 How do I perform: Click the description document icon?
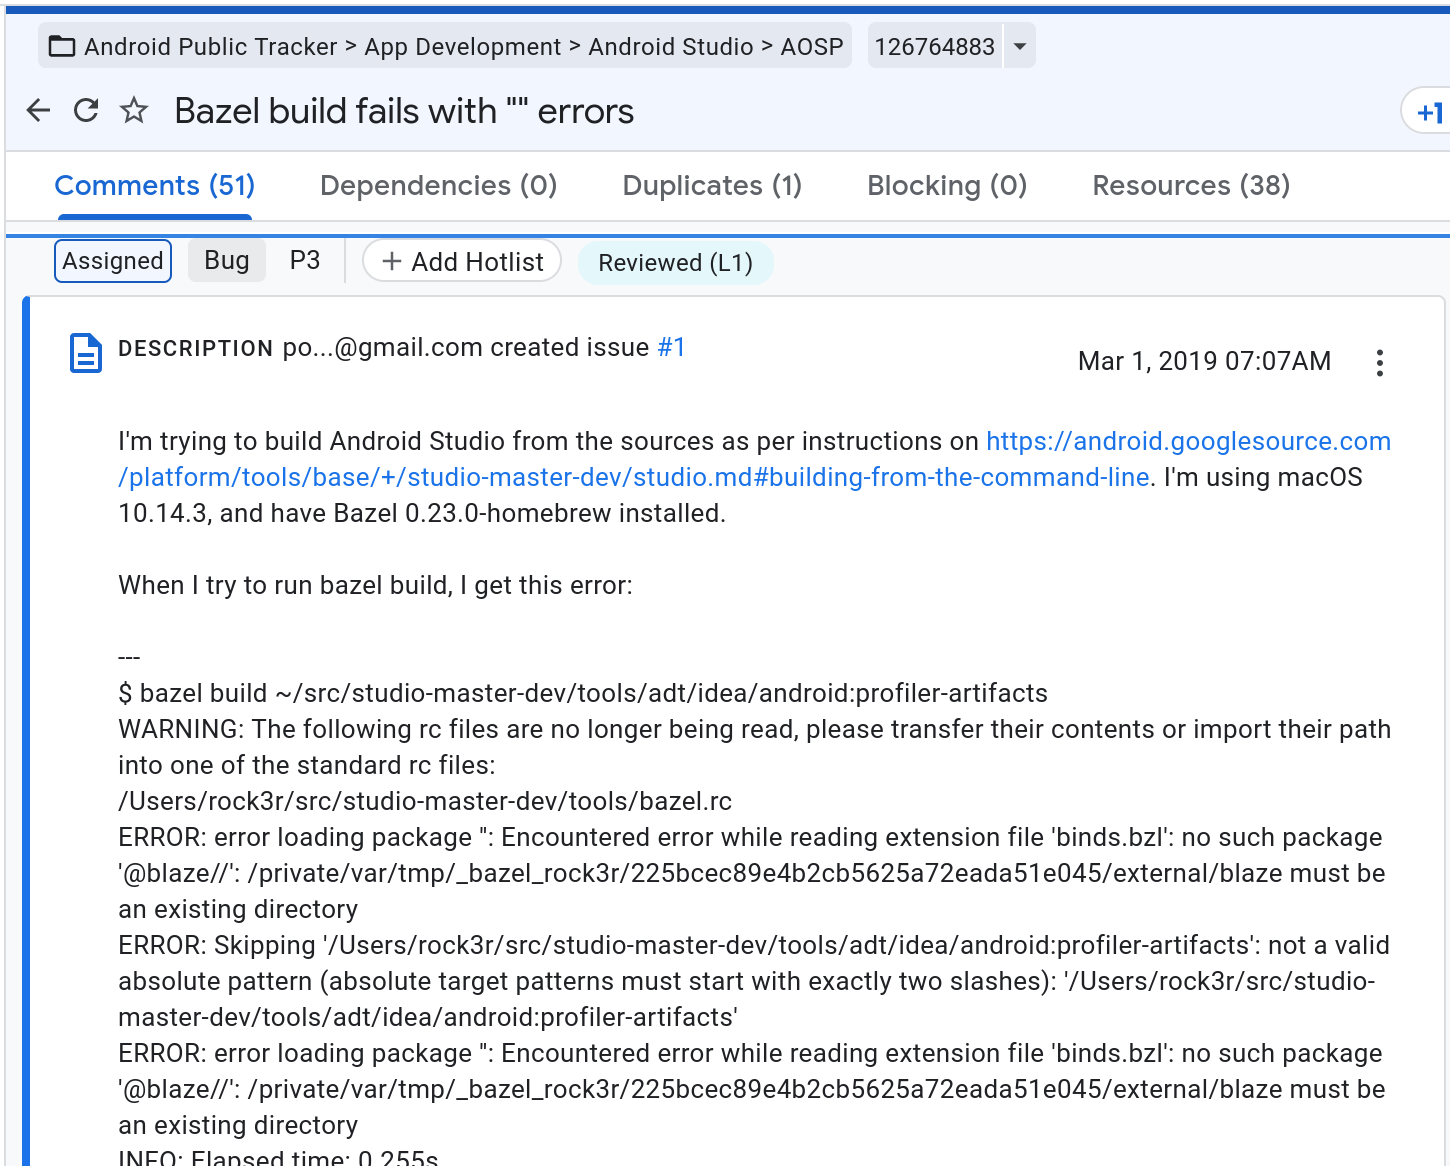point(86,353)
